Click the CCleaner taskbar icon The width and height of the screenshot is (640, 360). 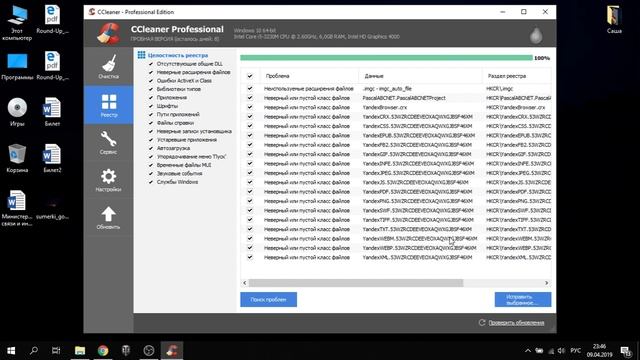coord(172,351)
